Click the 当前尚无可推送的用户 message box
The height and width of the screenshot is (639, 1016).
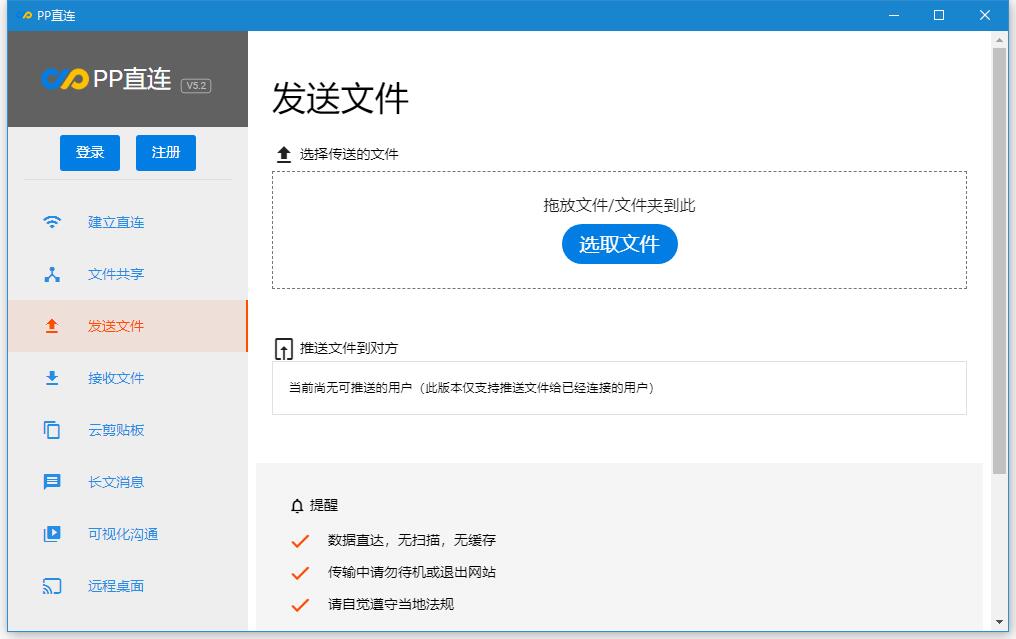point(619,388)
